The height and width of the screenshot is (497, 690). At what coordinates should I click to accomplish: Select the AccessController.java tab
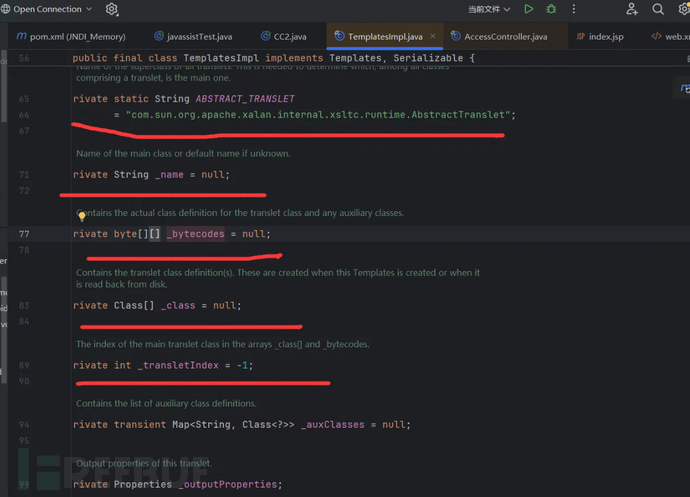tap(498, 36)
